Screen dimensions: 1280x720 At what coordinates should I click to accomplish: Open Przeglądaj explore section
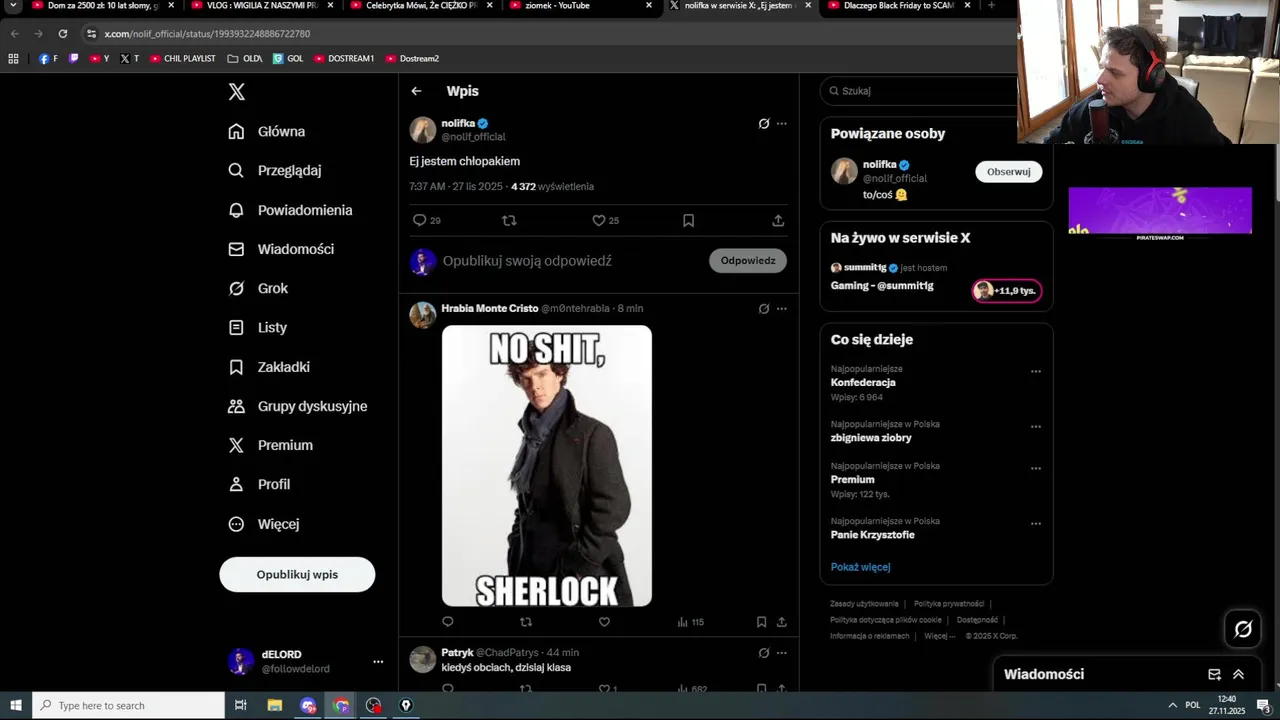coord(275,170)
